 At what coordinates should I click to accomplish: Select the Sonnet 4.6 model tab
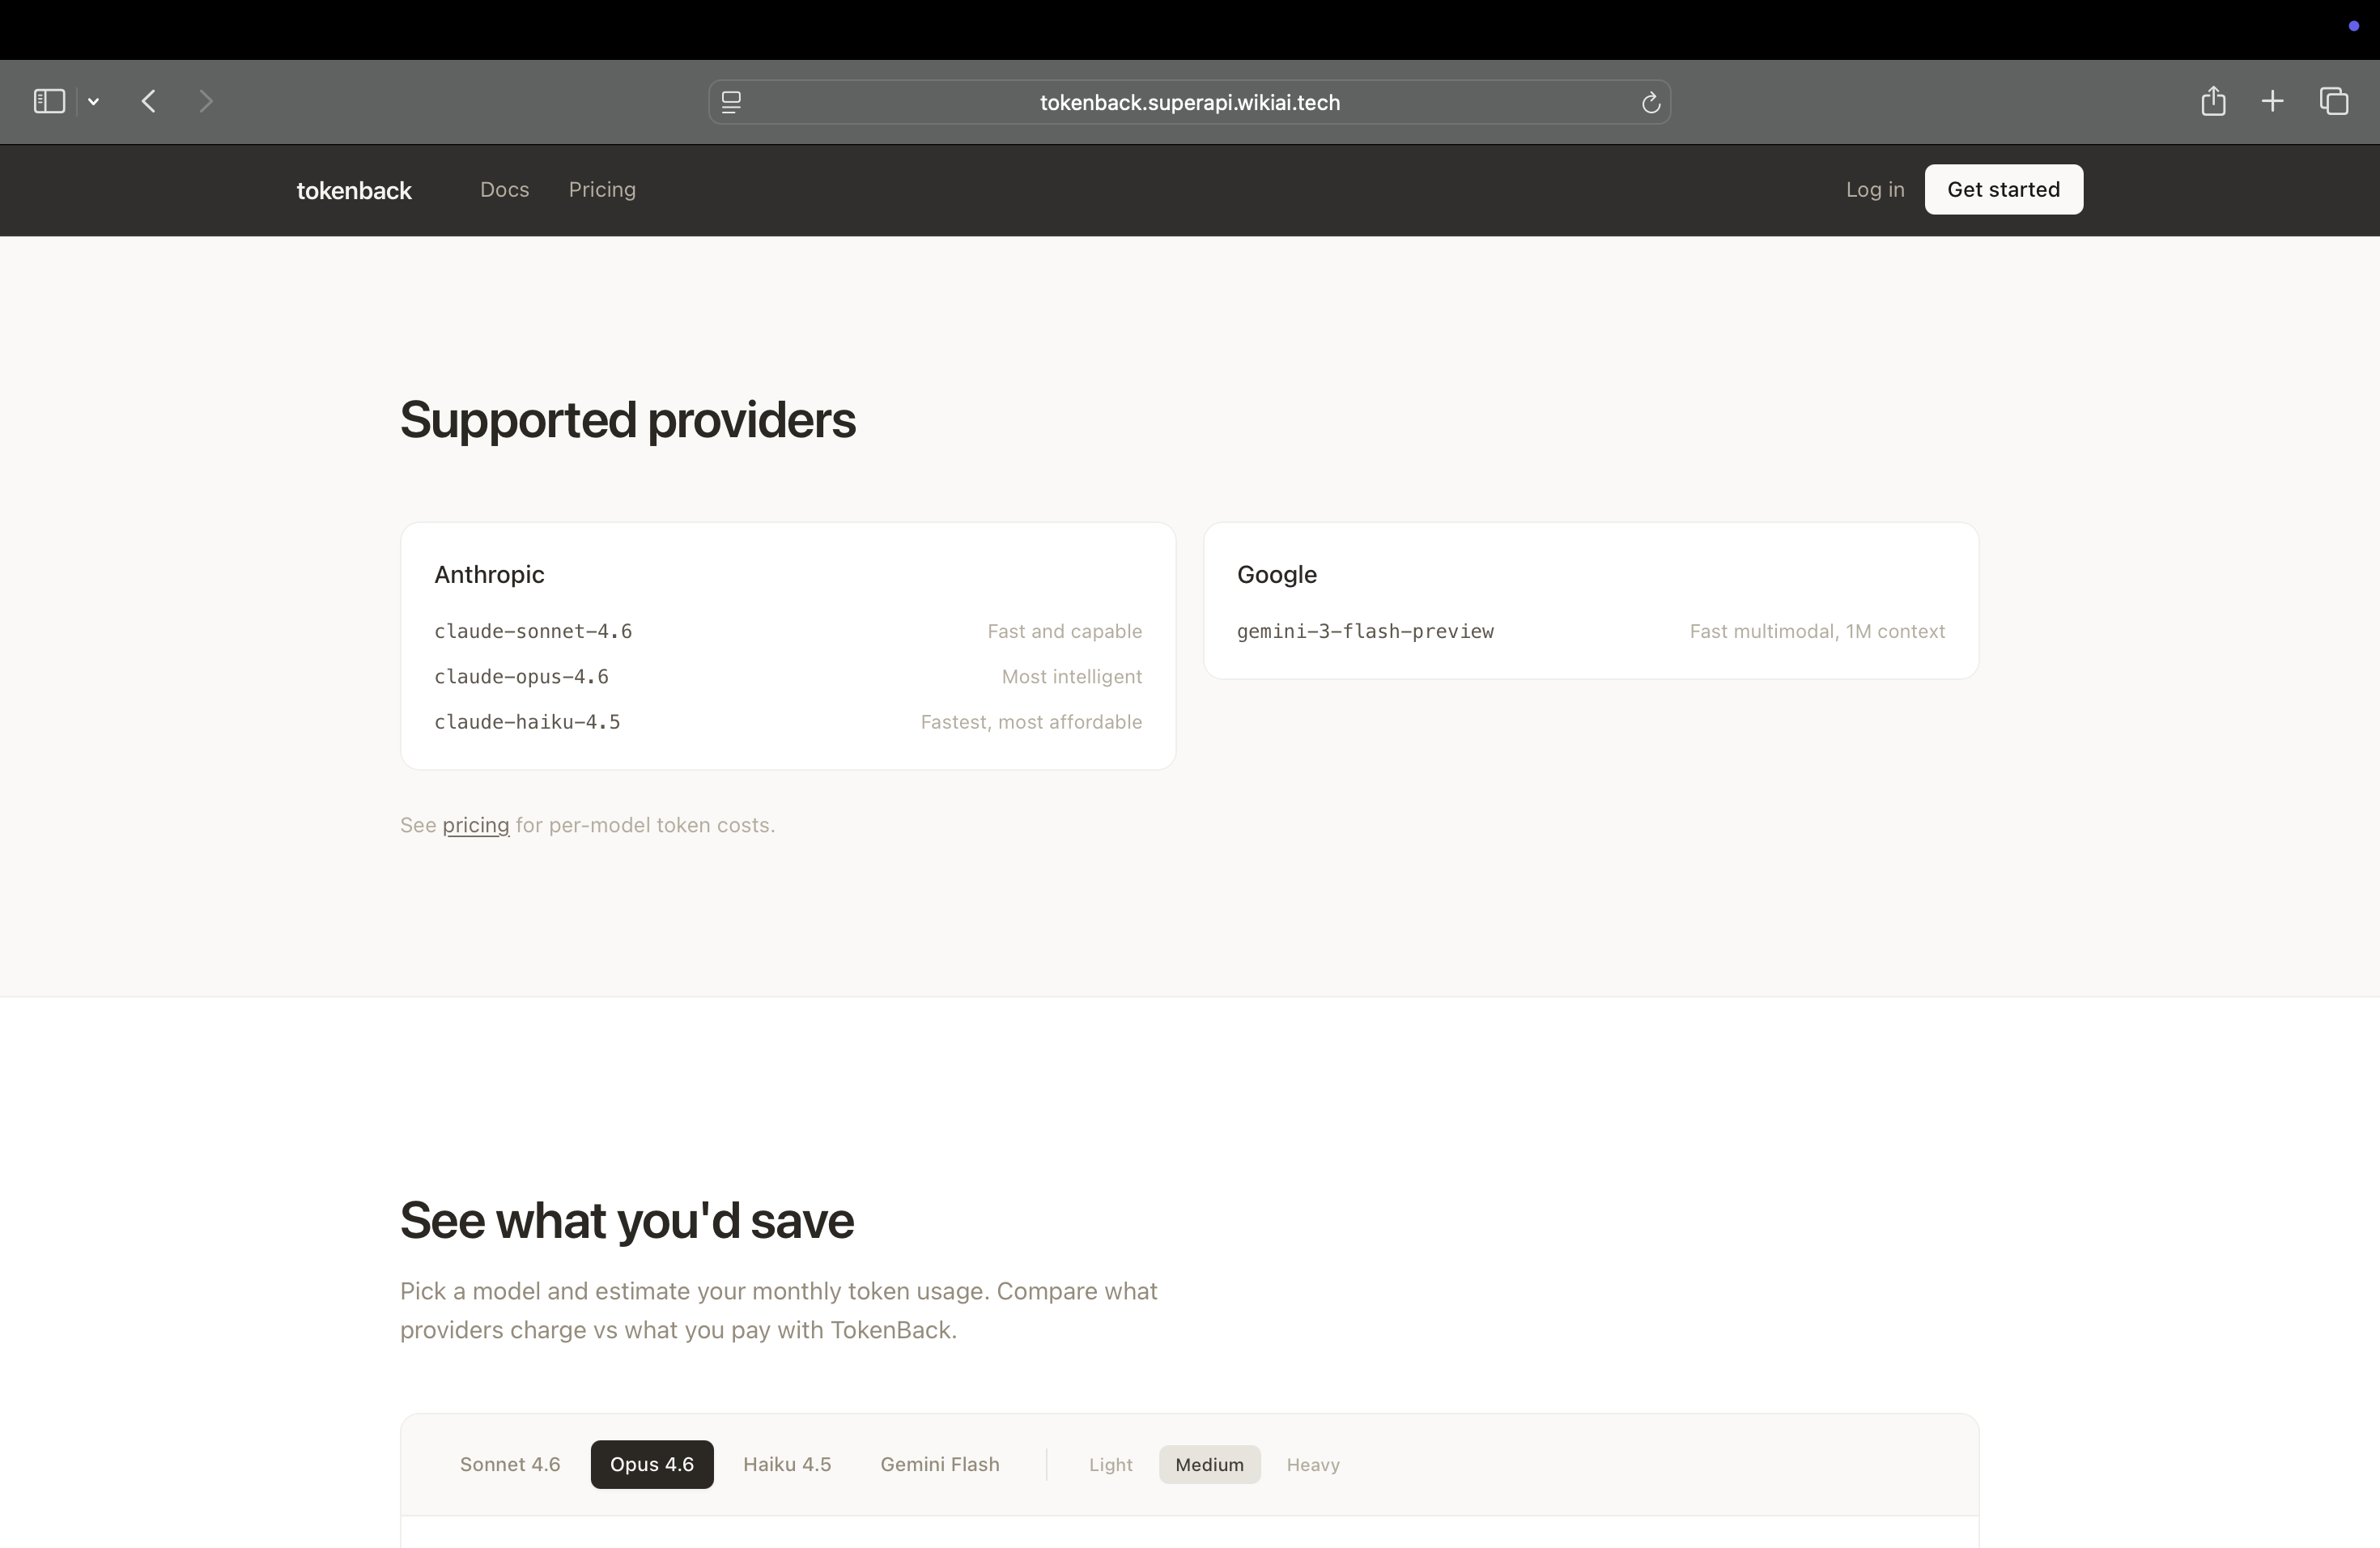[x=510, y=1464]
